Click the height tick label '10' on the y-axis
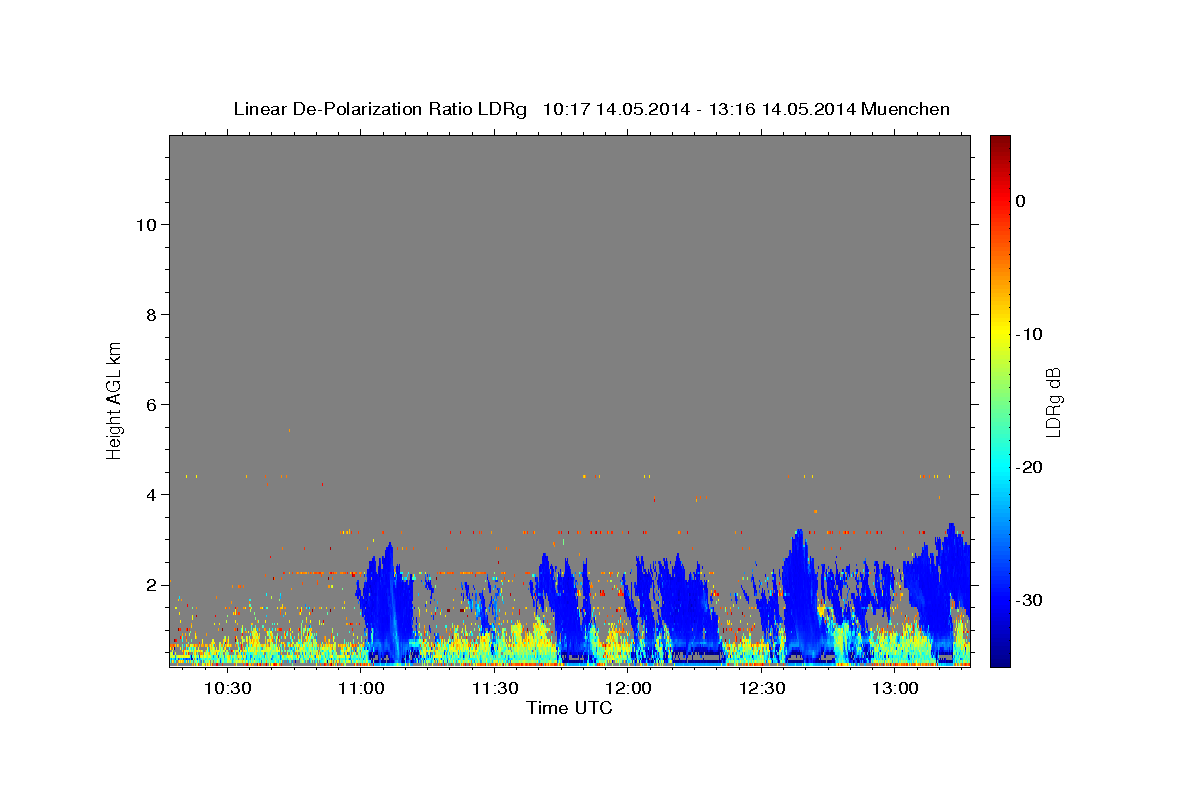This screenshot has width=1200, height=800. (x=146, y=225)
